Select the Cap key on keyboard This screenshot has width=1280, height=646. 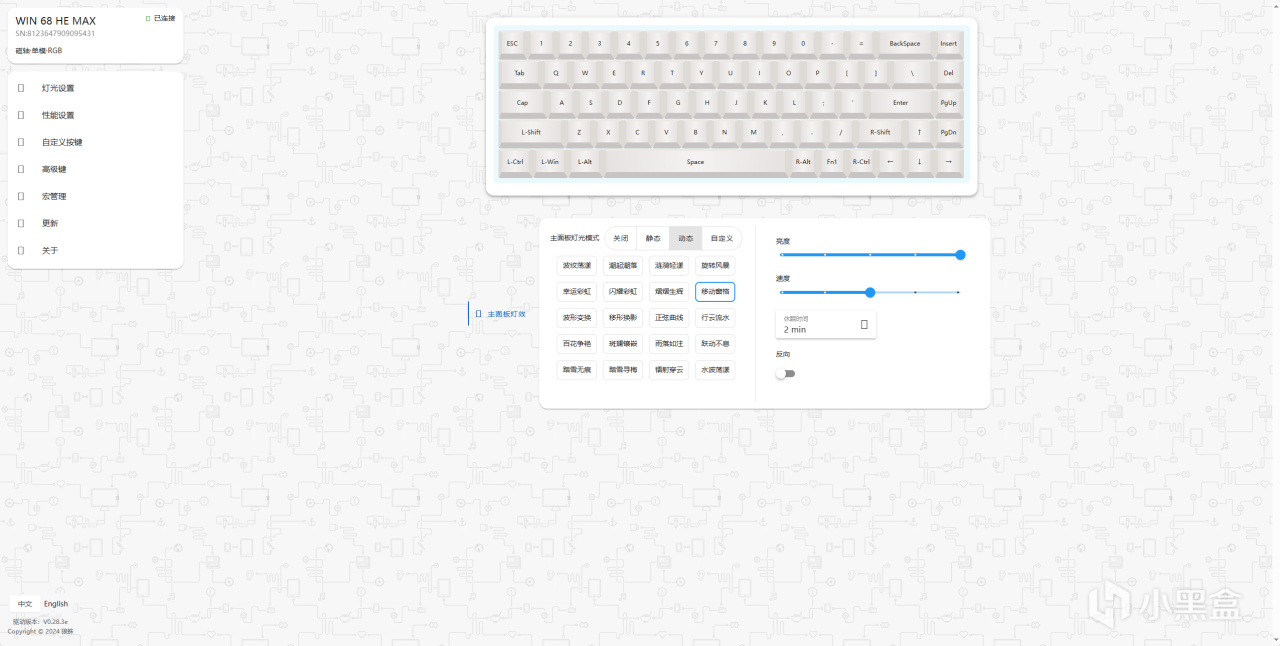(x=522, y=102)
